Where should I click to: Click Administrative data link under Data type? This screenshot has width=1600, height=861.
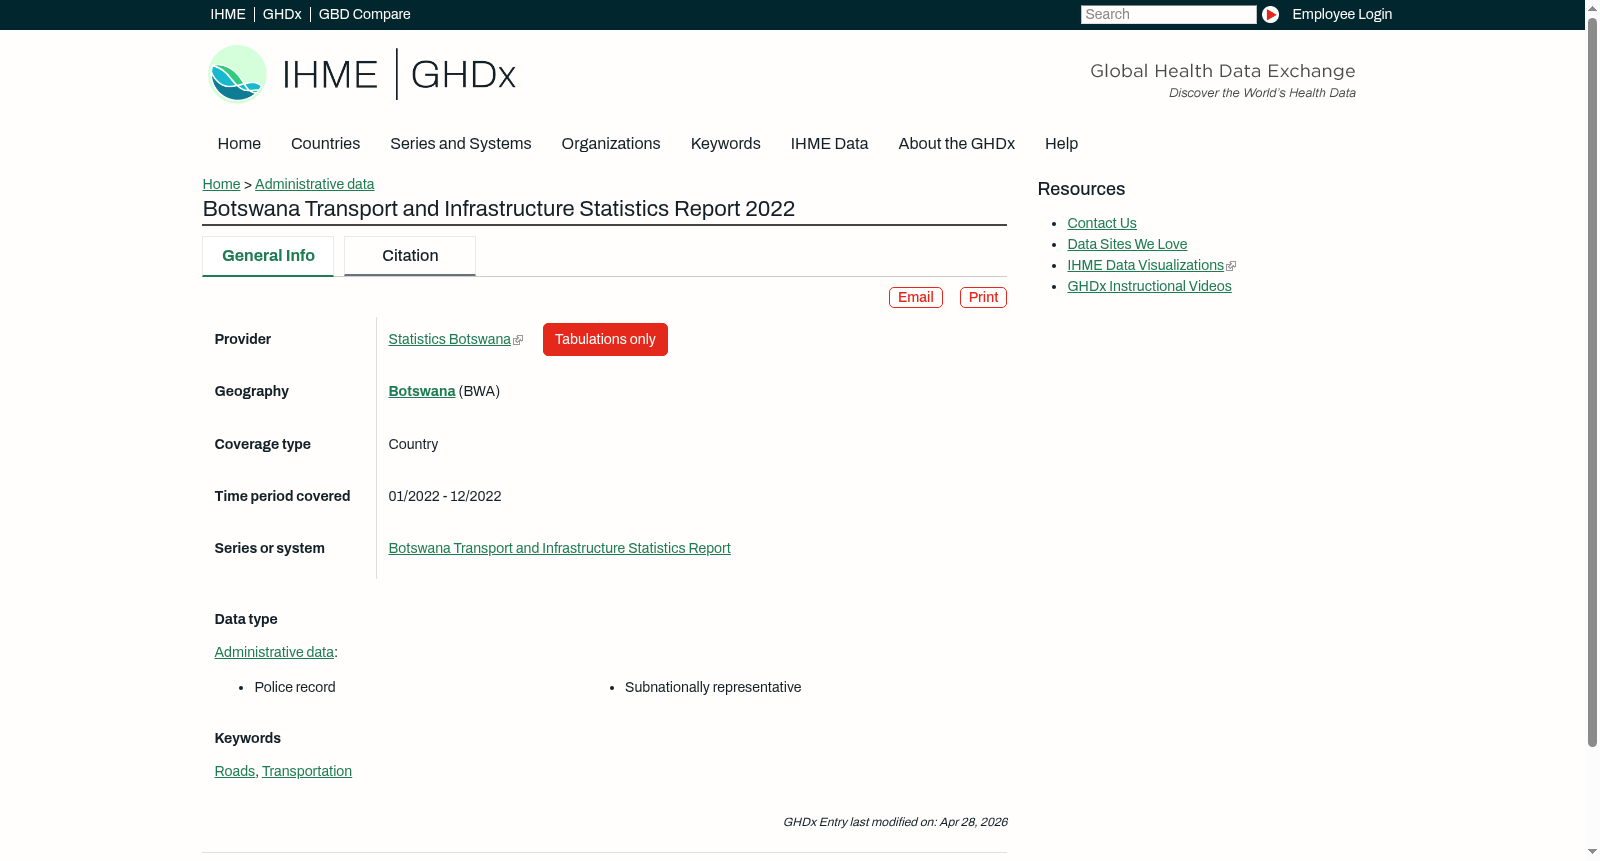tap(274, 652)
